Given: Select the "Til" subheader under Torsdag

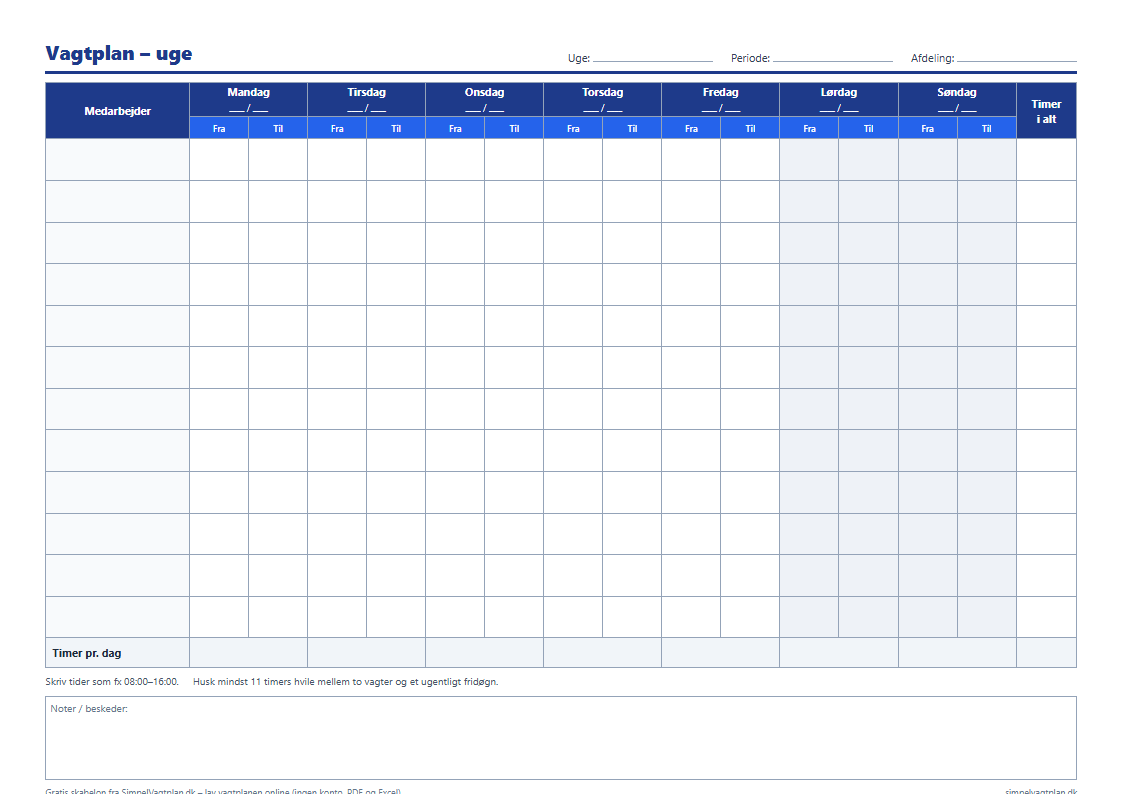Looking at the screenshot, I should tap(632, 128).
